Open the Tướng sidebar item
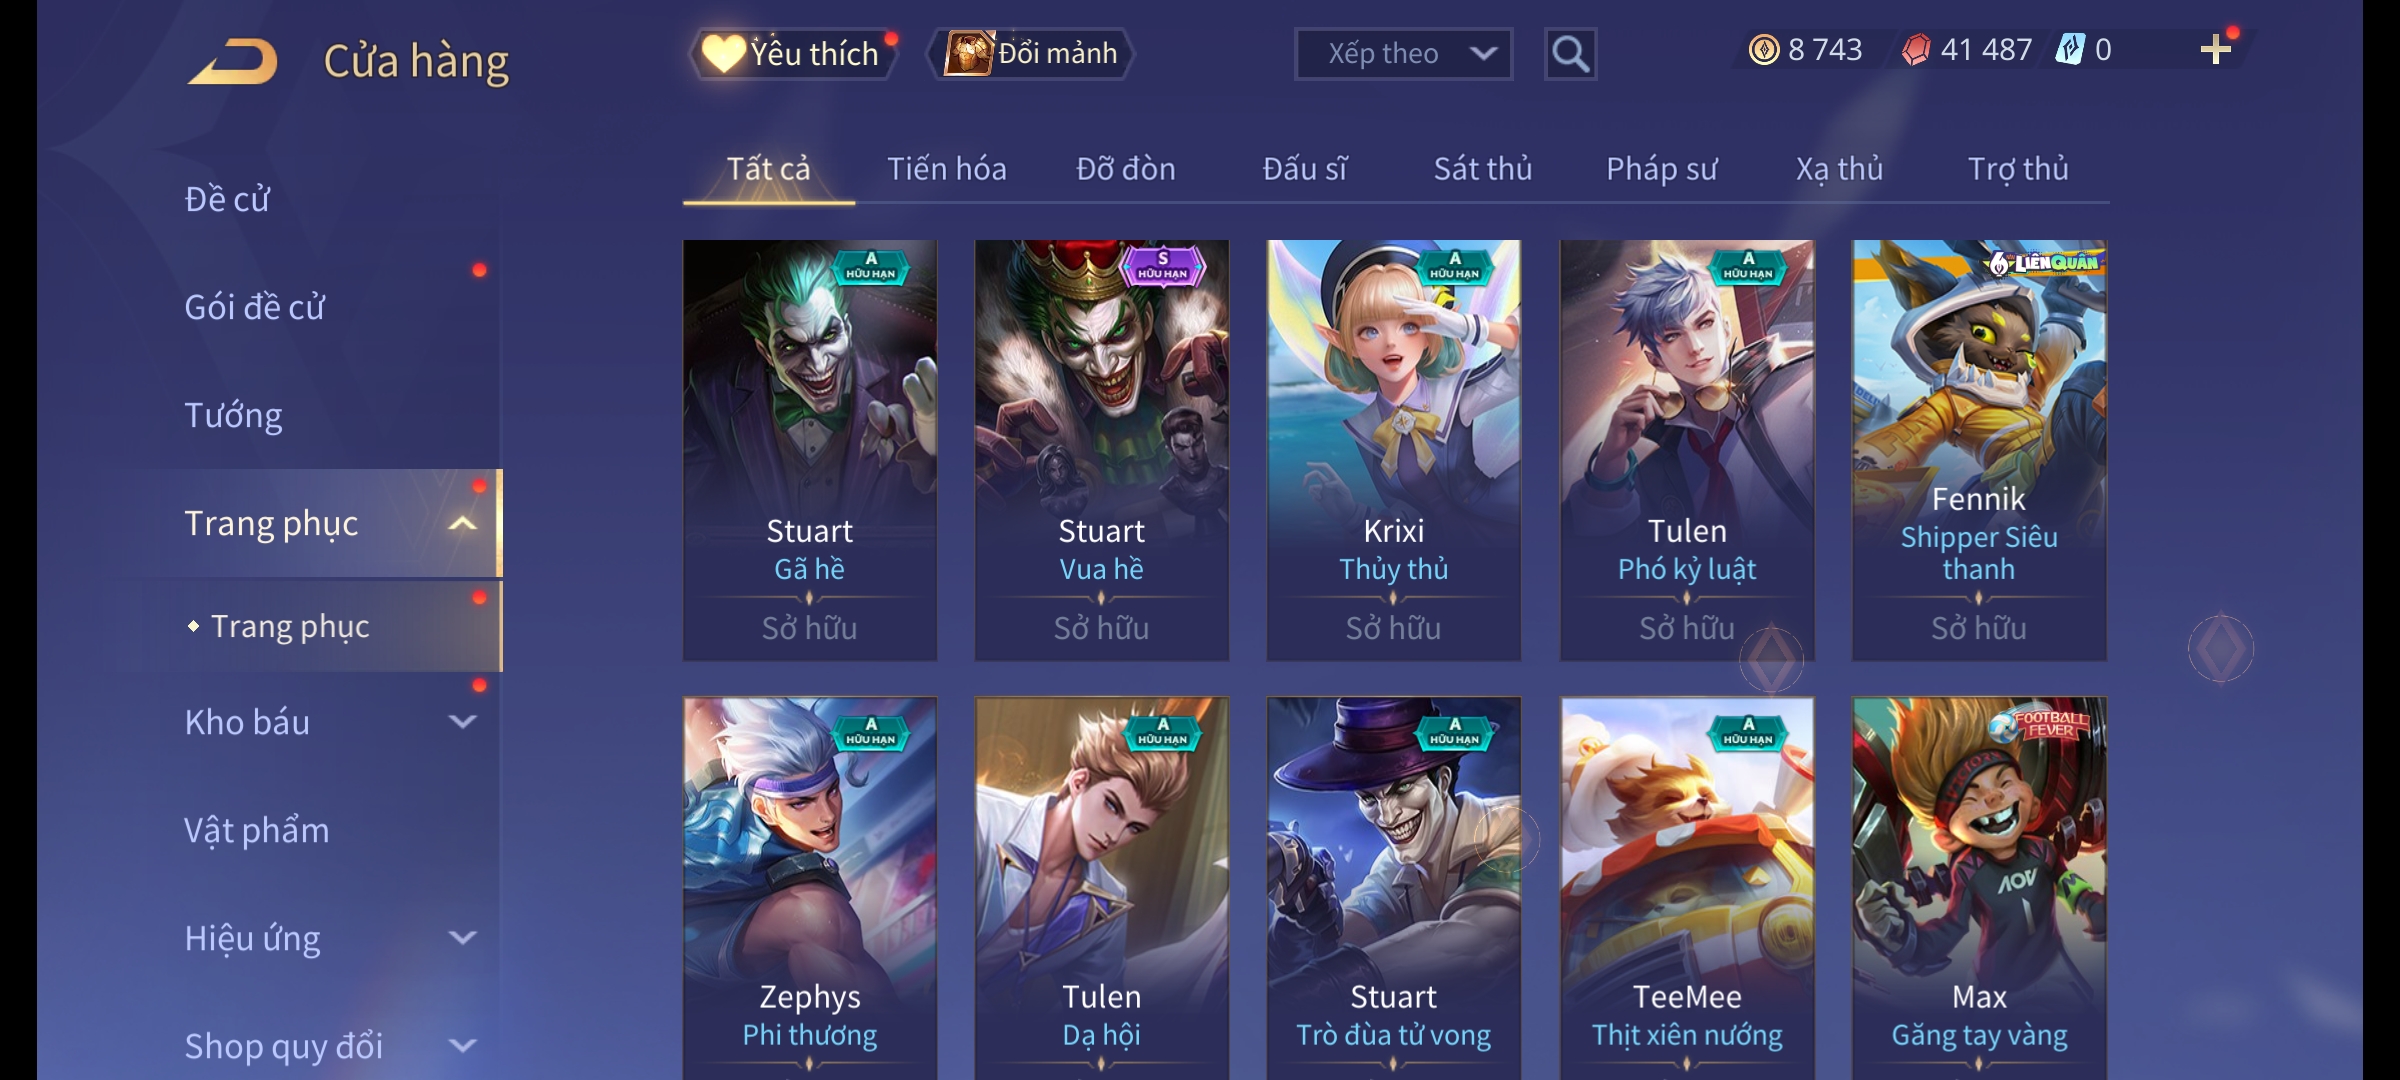This screenshot has width=2400, height=1080. [x=234, y=415]
